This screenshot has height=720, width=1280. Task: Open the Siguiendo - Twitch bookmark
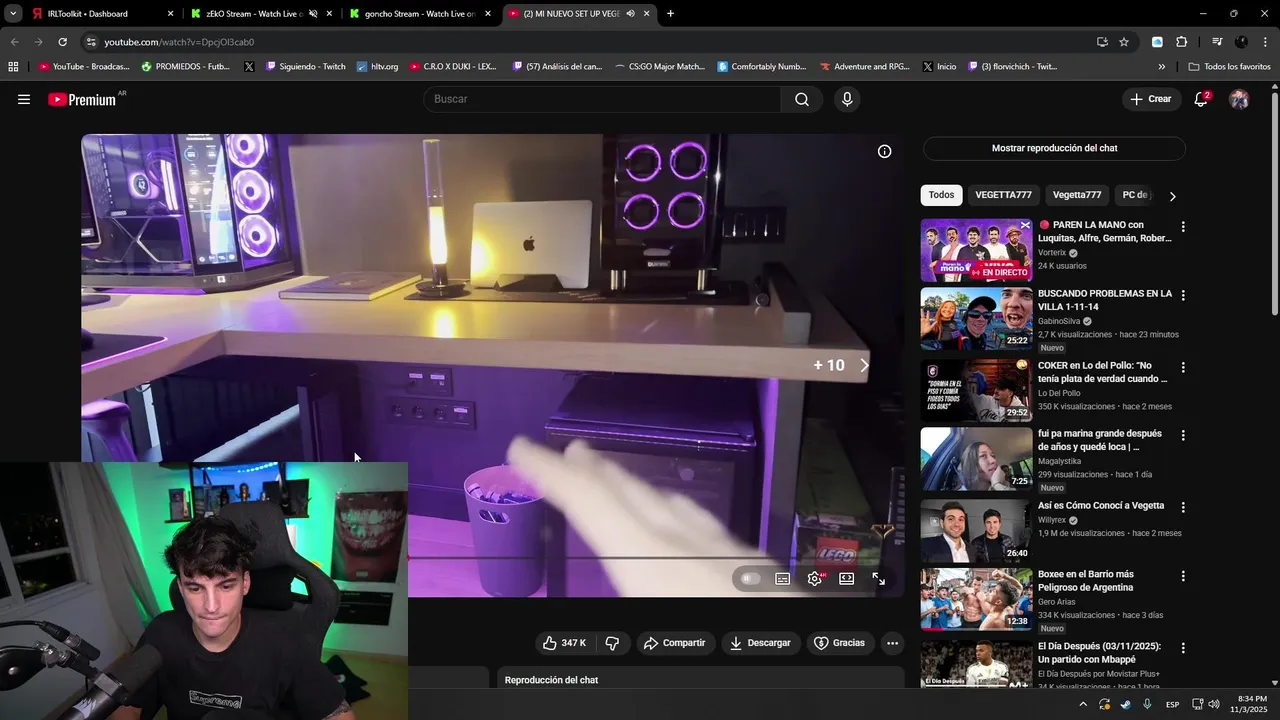tap(306, 67)
